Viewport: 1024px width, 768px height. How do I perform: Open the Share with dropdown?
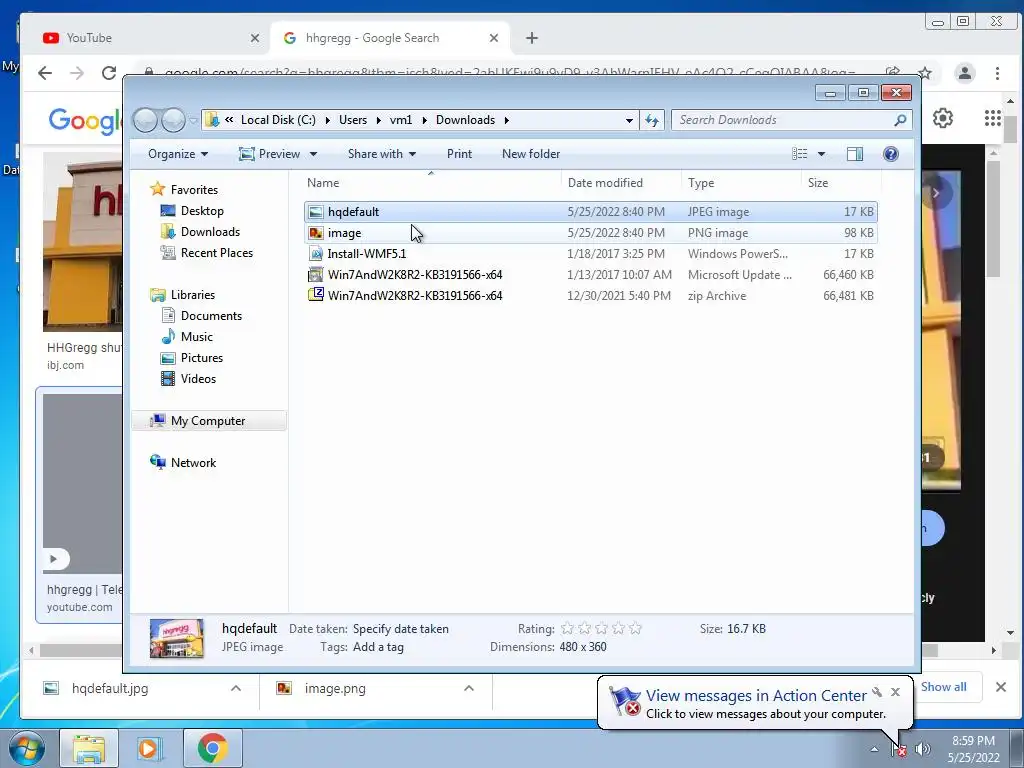pyautogui.click(x=381, y=154)
